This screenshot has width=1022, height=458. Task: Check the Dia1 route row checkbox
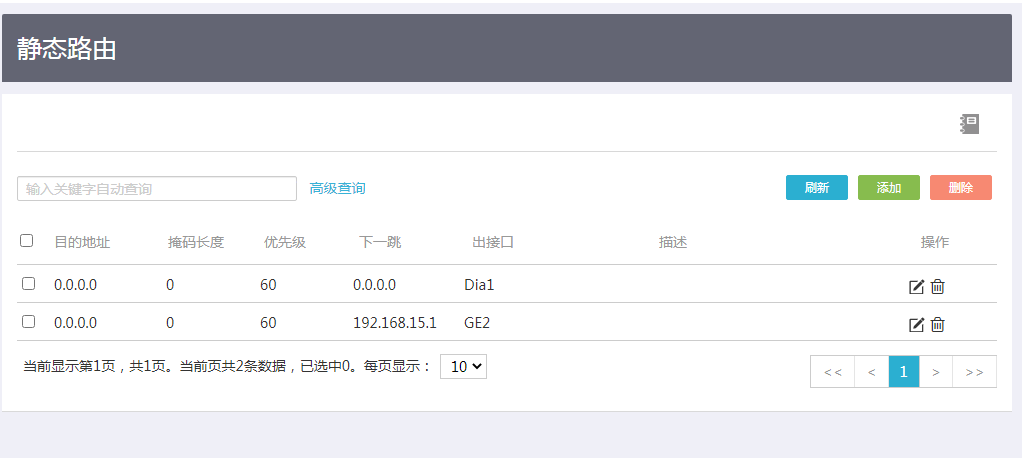click(x=28, y=284)
